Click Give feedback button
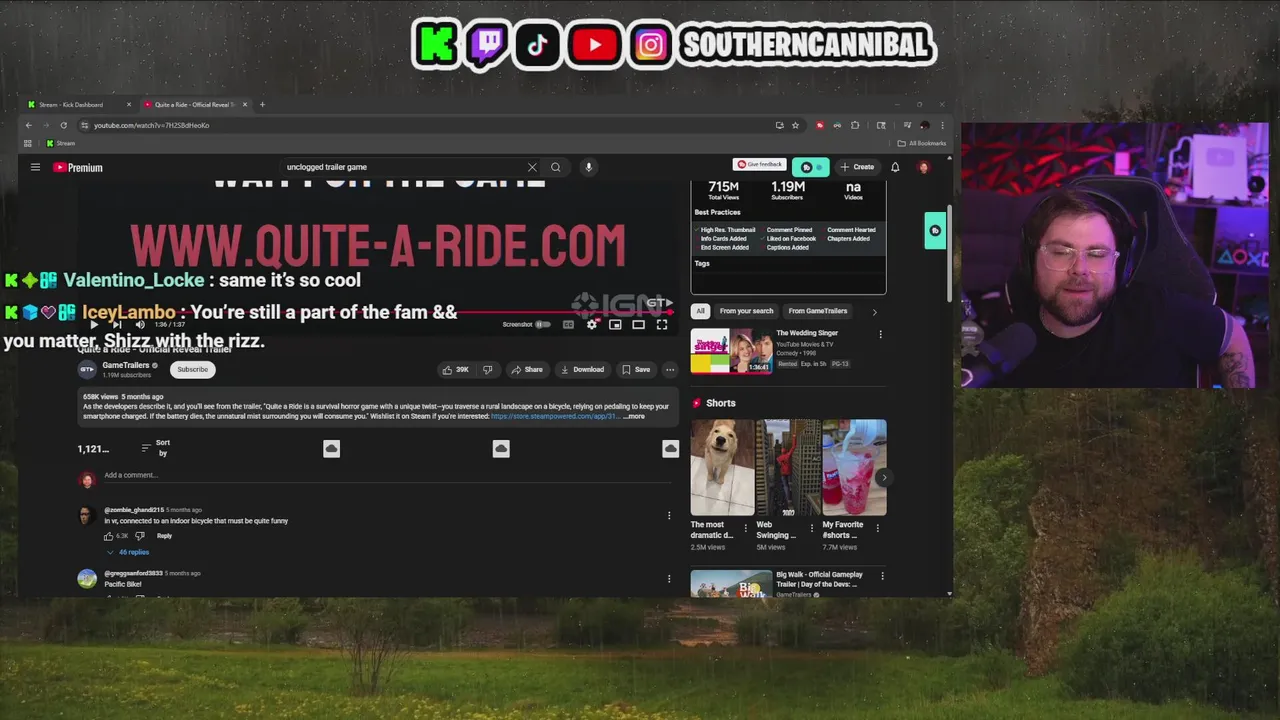This screenshot has height=720, width=1280. click(759, 165)
